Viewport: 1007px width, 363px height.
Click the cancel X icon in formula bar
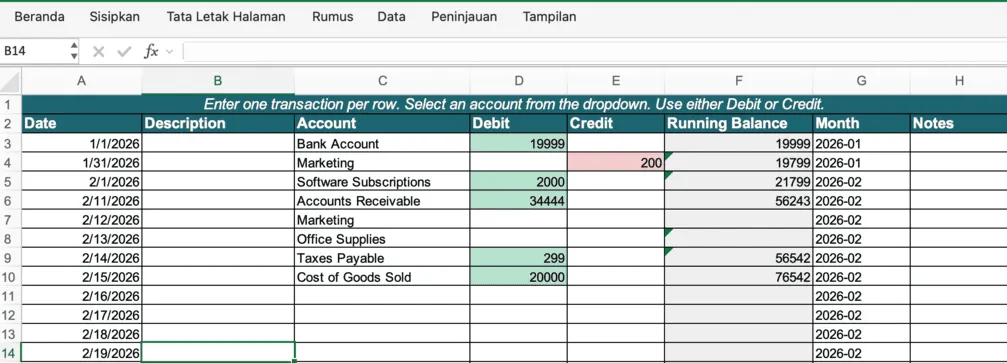tap(98, 51)
